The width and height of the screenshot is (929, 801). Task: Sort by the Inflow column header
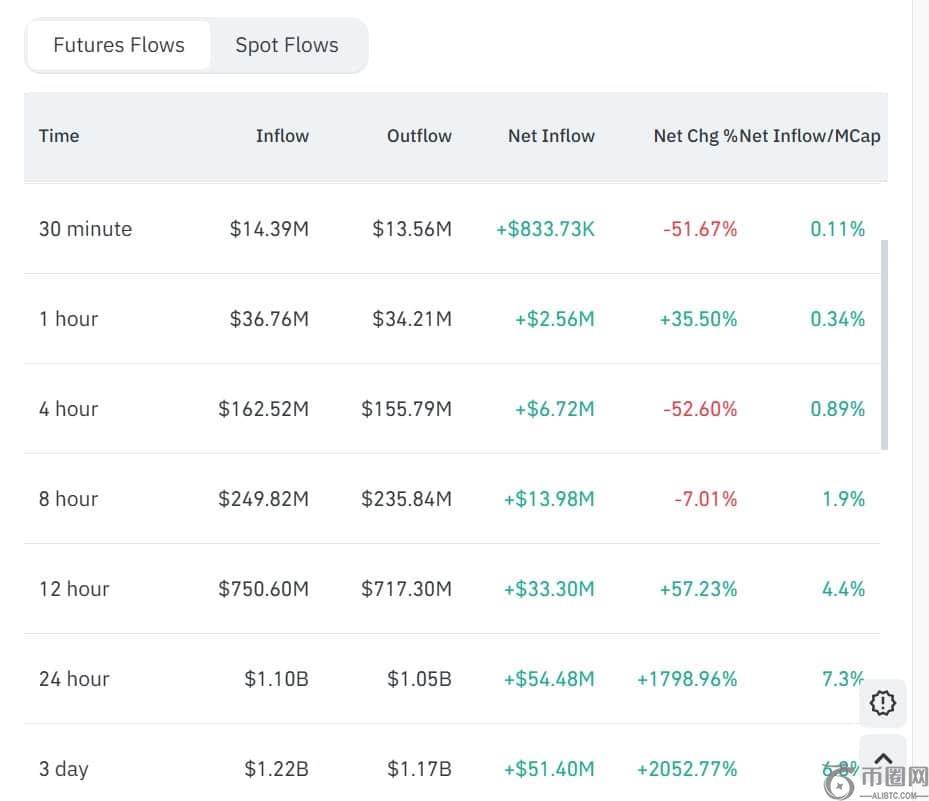[282, 136]
